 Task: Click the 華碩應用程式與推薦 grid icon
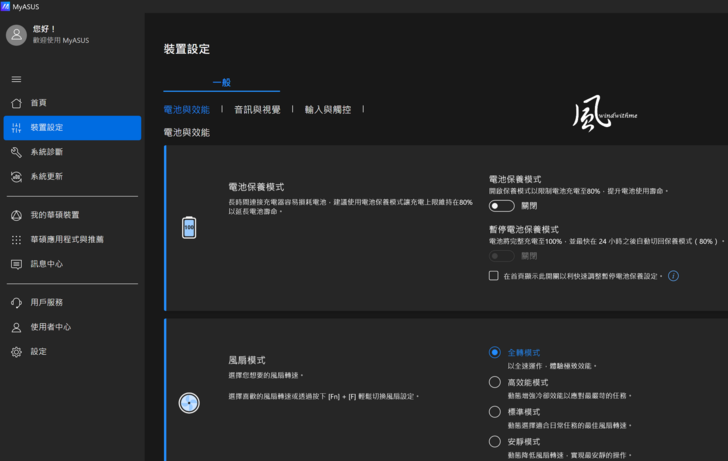pyautogui.click(x=16, y=240)
